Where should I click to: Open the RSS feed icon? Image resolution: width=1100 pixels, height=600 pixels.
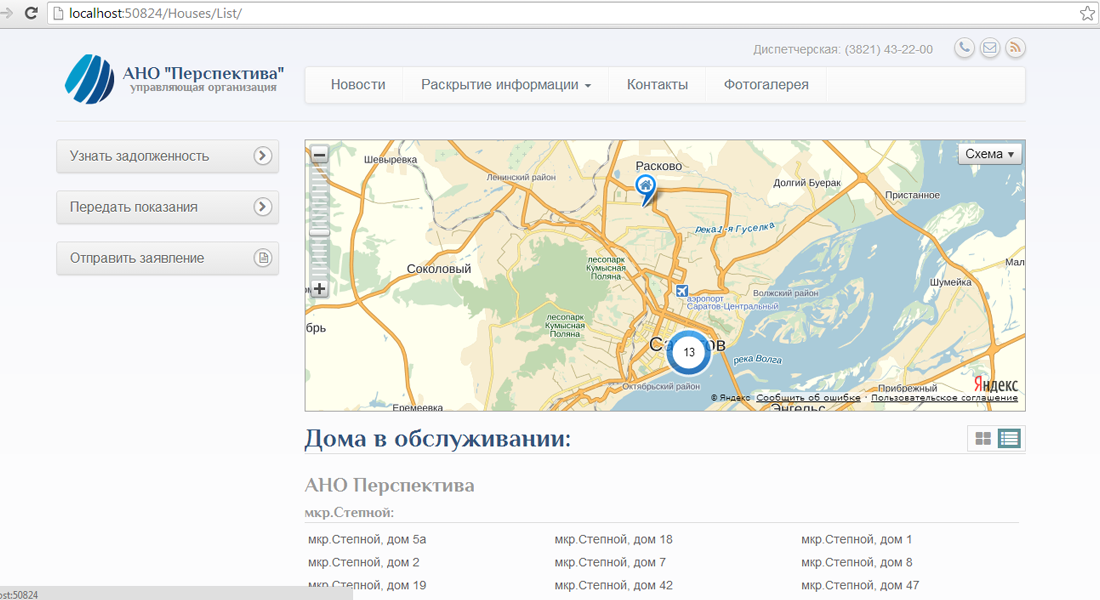point(1015,48)
